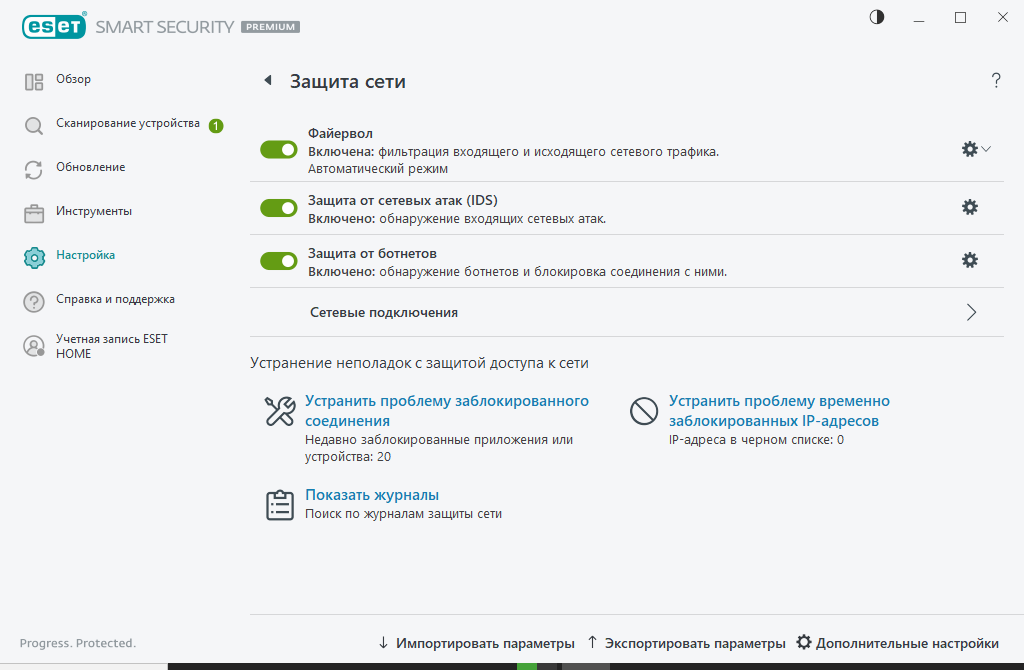1024x670 pixels.
Task: Click the Автоматический режим text under Файервол
Action: click(x=378, y=168)
